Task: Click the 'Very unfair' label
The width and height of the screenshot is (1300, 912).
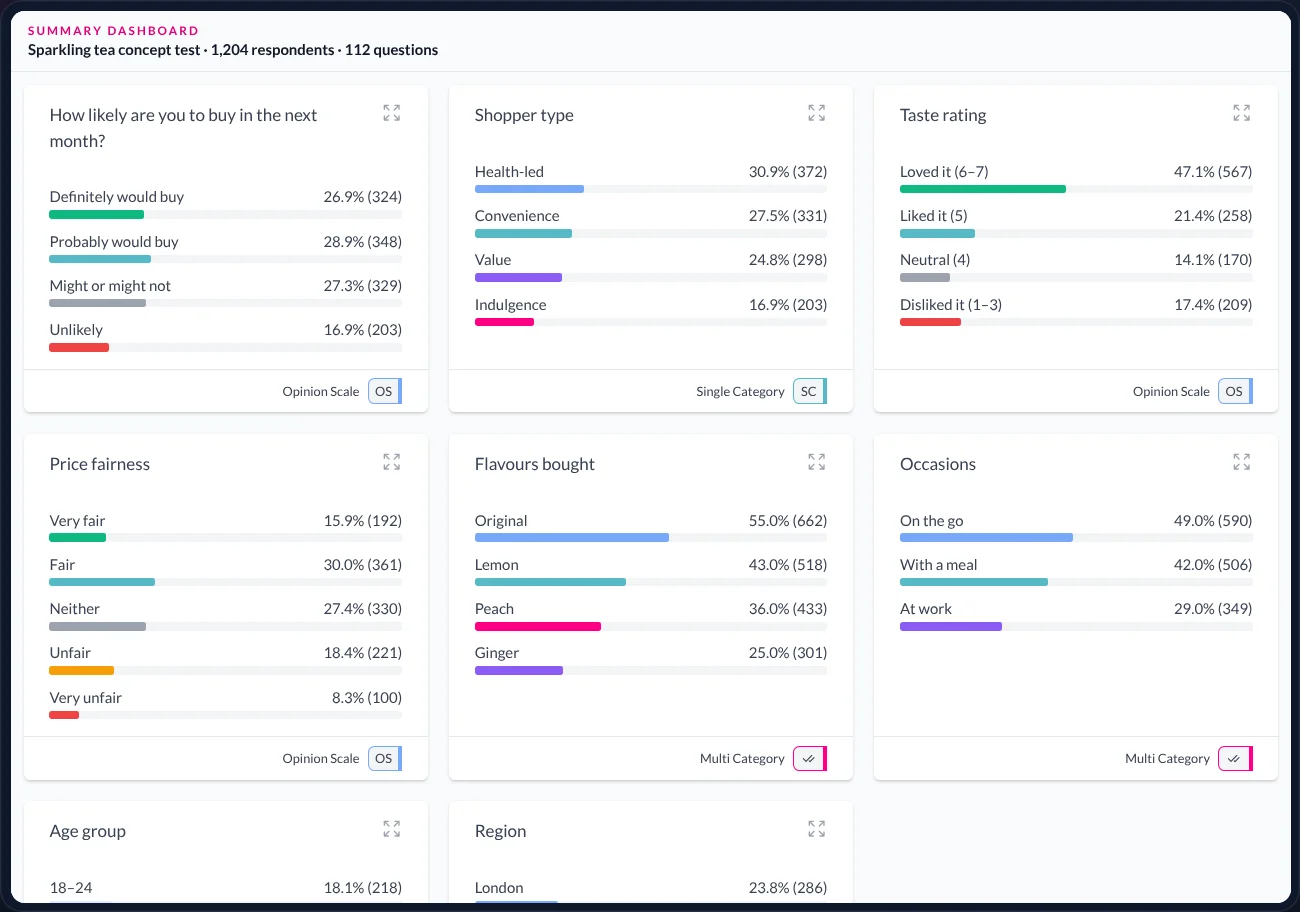Action: (x=85, y=698)
